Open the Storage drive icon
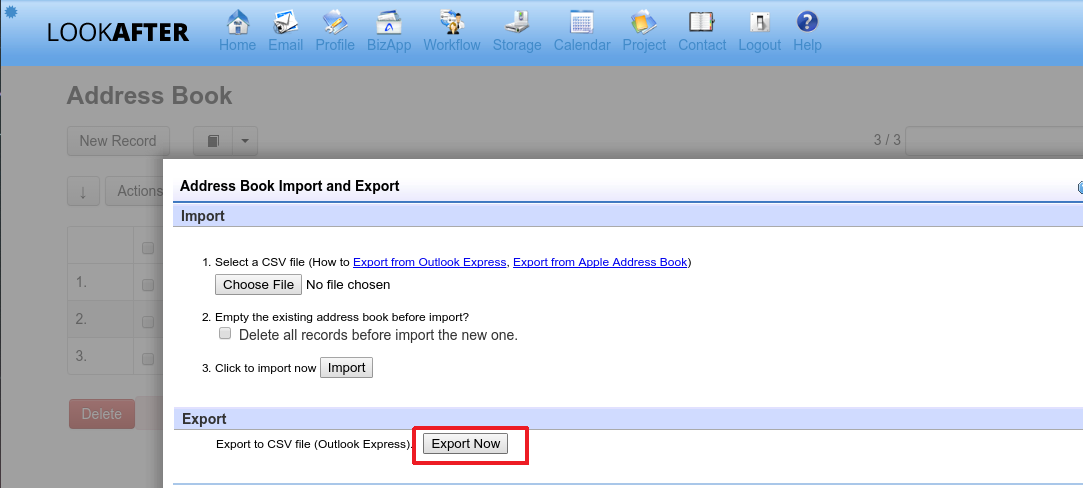Screen dimensions: 1083x488 click(x=516, y=23)
